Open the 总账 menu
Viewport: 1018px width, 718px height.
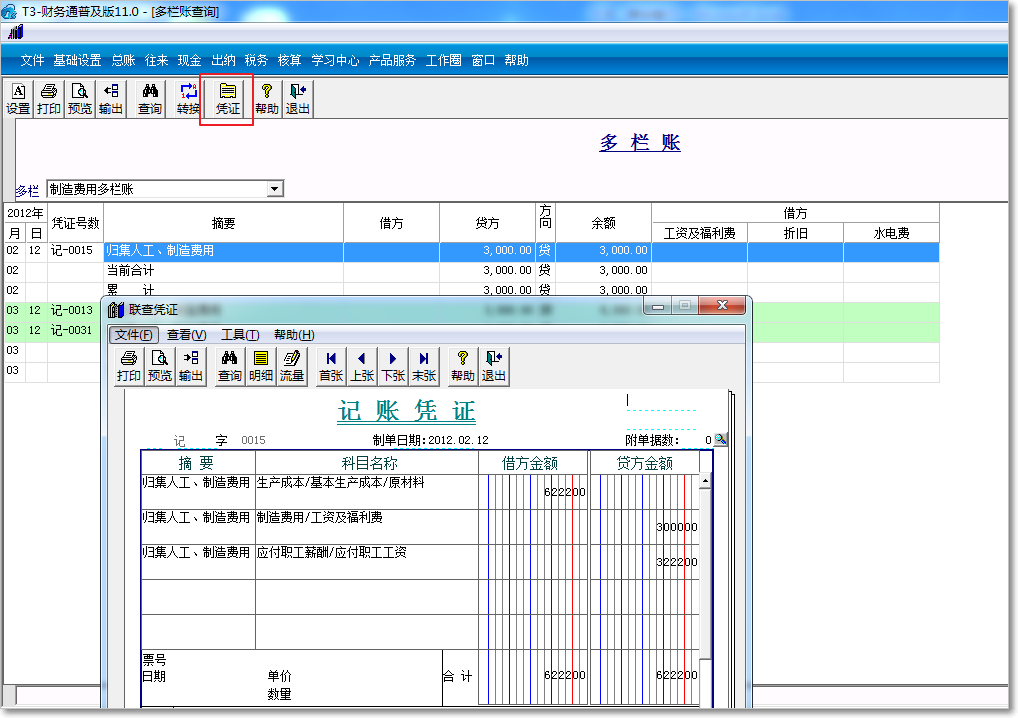123,60
